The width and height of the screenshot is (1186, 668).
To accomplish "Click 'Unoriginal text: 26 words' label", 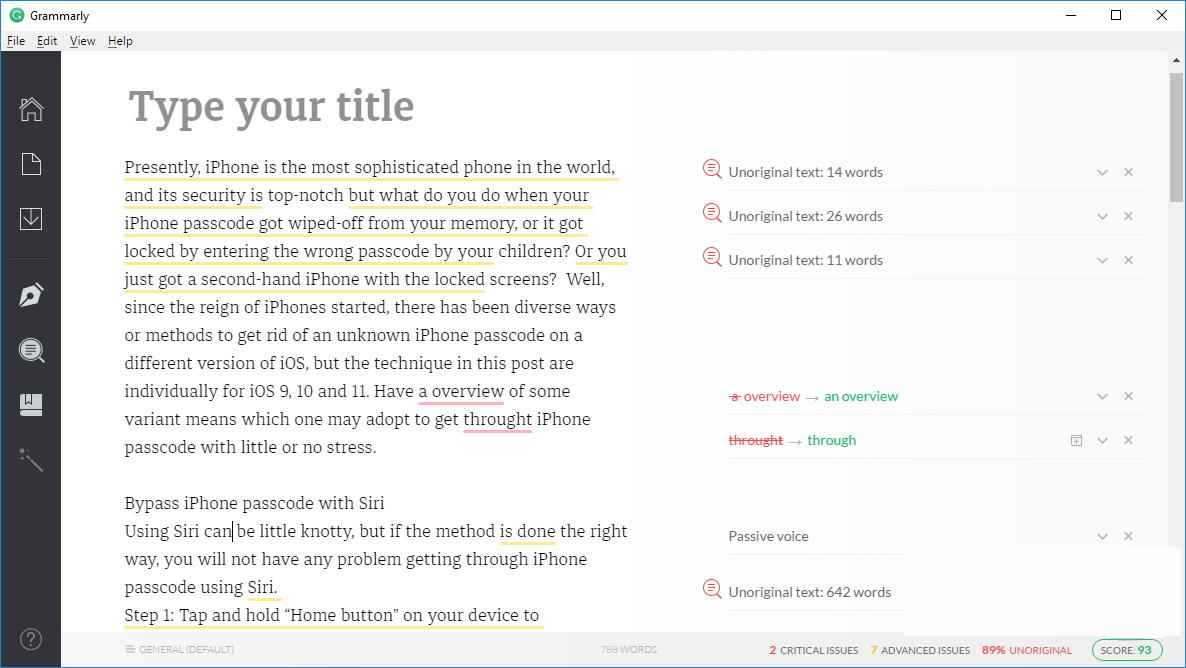I will coord(806,216).
